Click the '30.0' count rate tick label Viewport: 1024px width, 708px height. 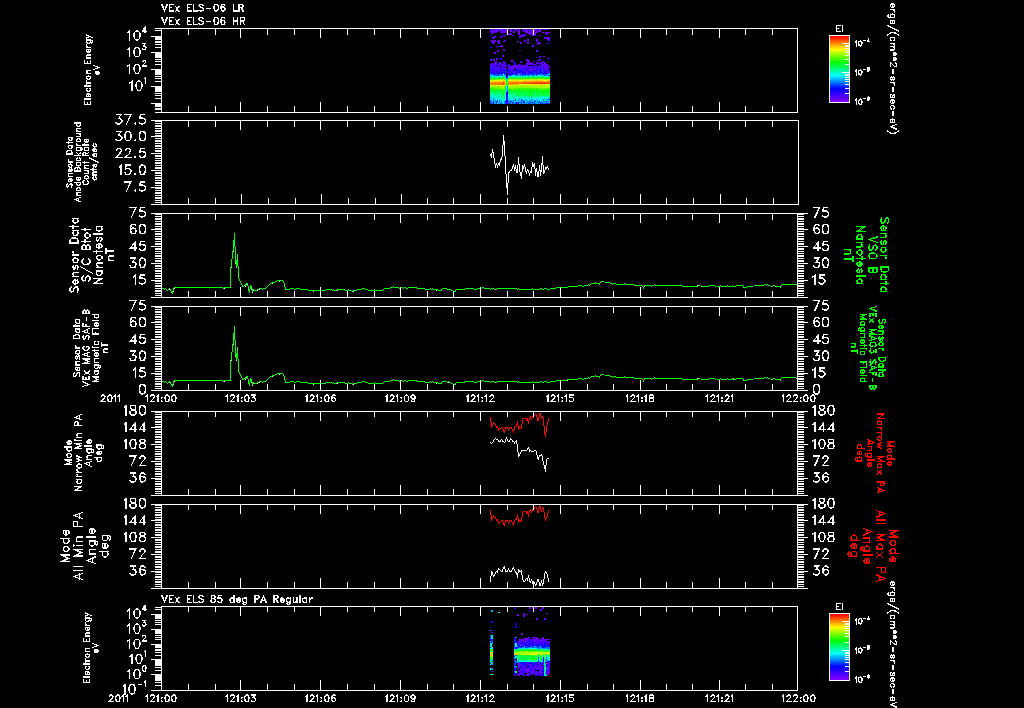[x=132, y=137]
